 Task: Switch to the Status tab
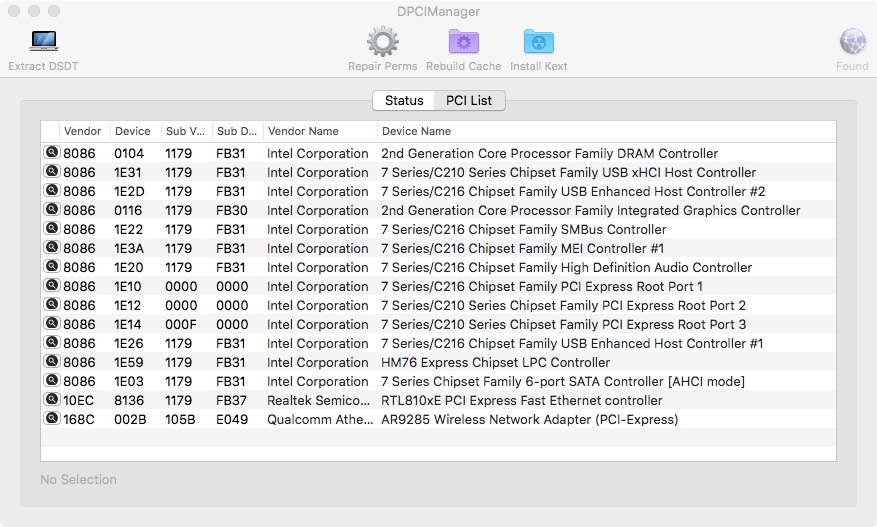(404, 101)
